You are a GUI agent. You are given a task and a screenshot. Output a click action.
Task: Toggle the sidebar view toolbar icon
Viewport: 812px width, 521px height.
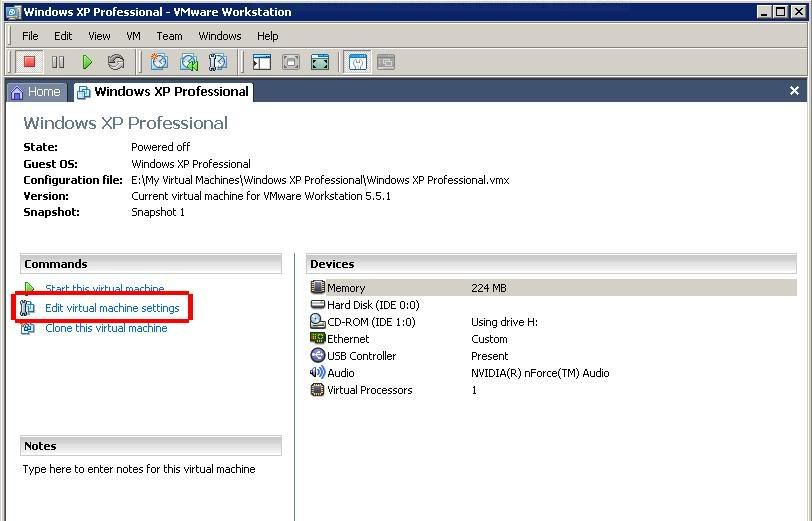click(262, 62)
